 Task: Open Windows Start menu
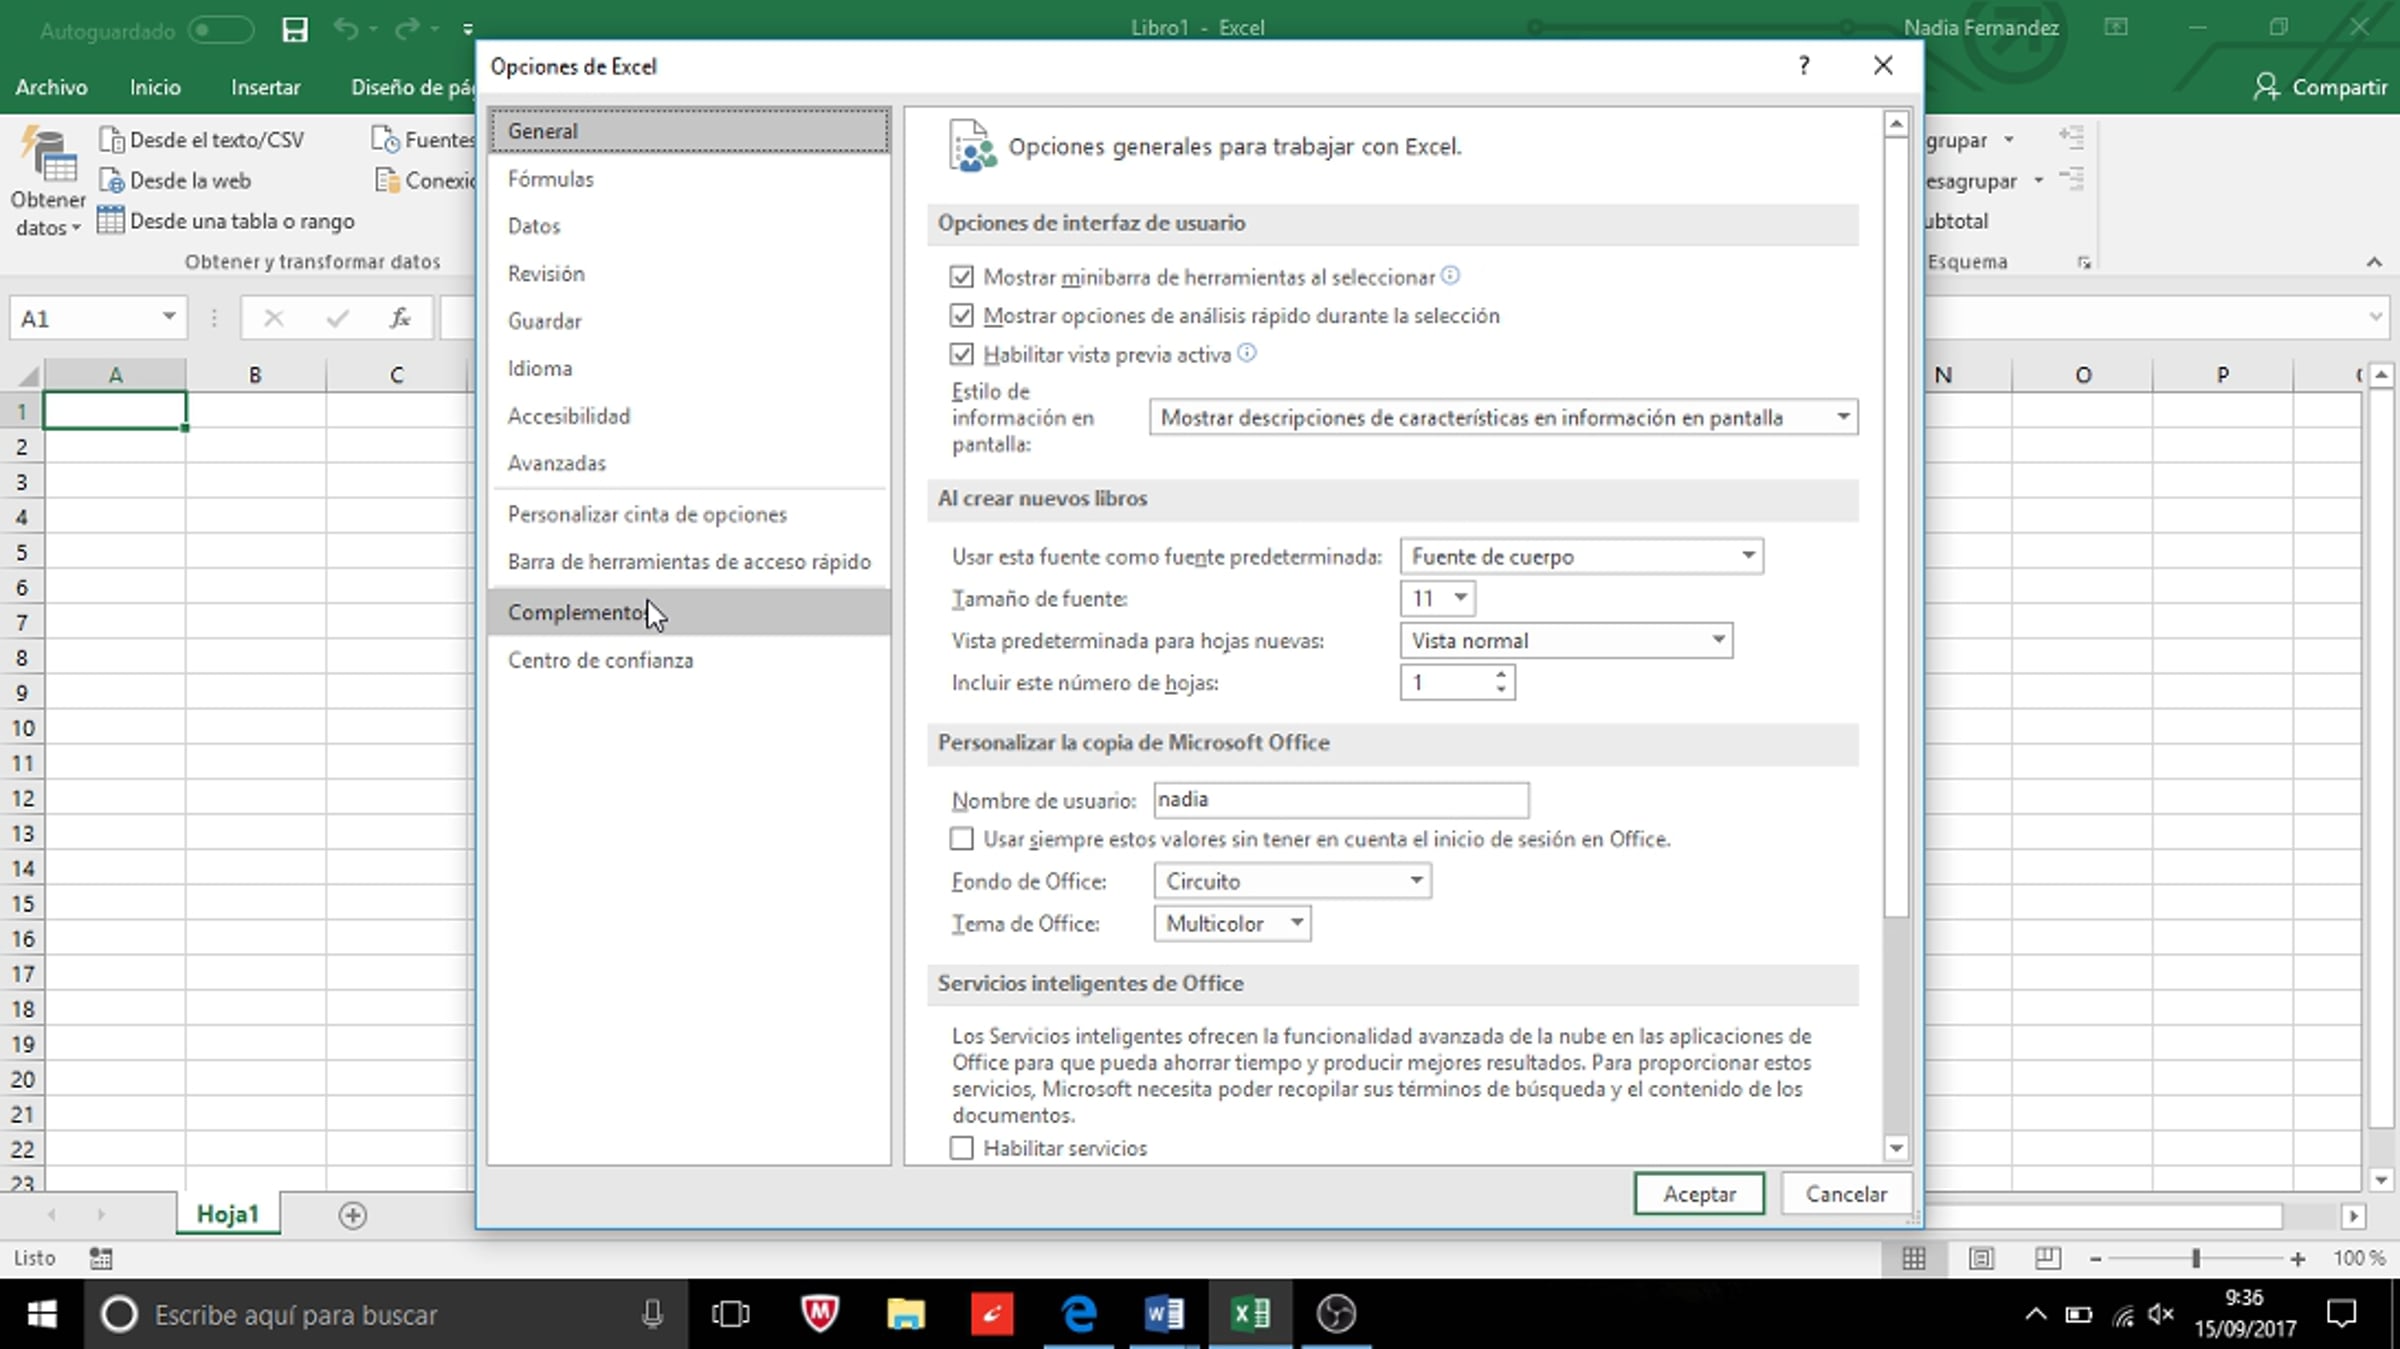tap(41, 1314)
